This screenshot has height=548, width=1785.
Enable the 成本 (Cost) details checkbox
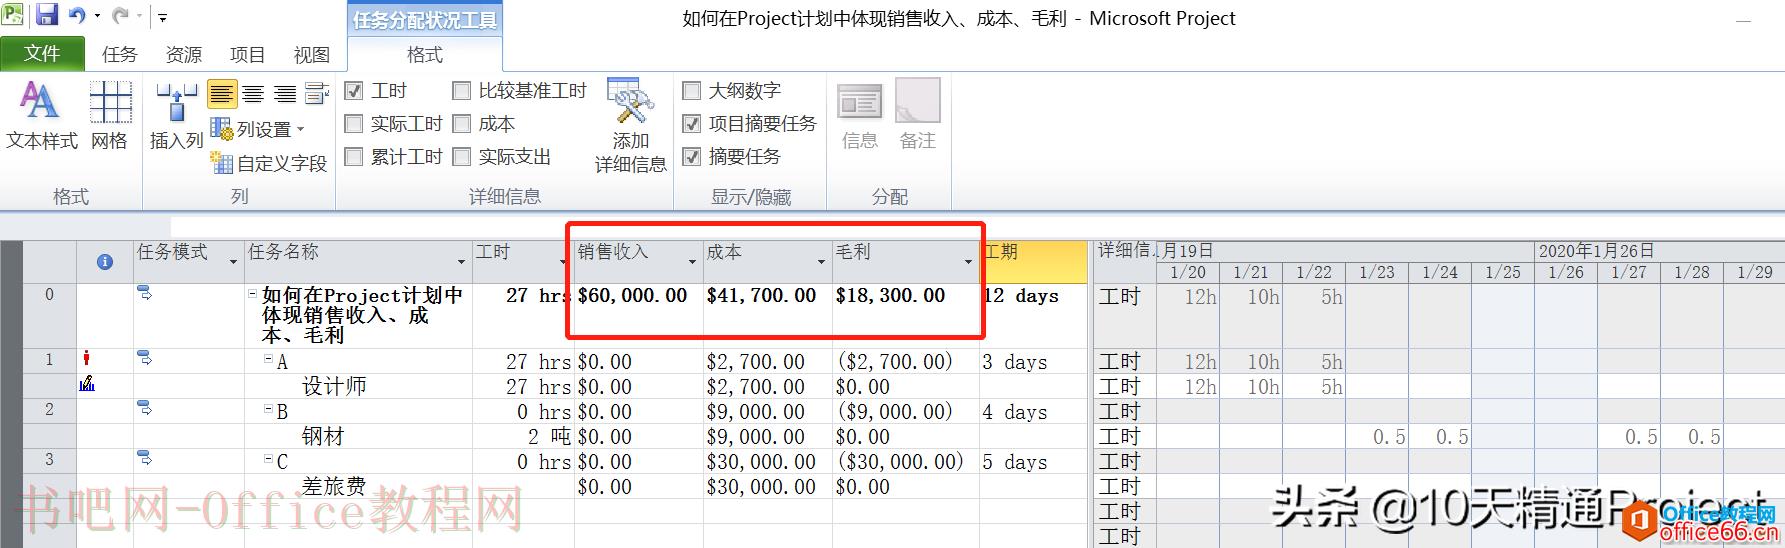tap(461, 124)
